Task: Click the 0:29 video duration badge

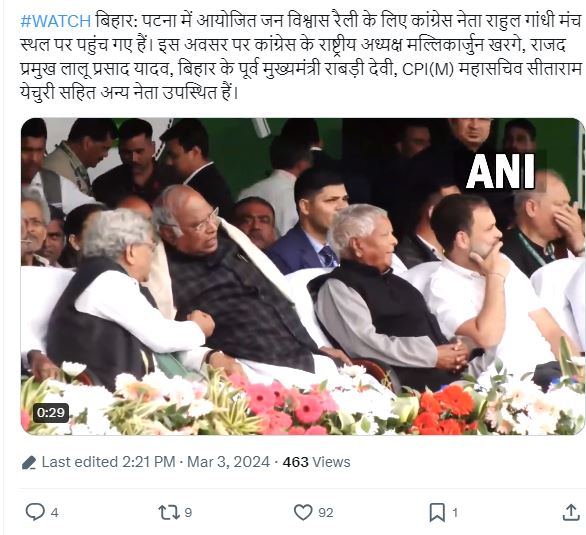Action: [51, 413]
